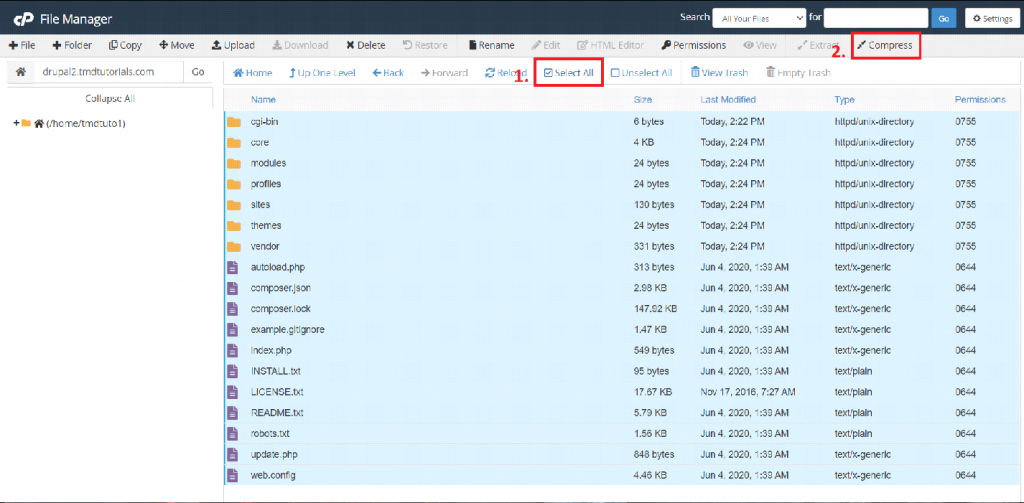Expand the /home/tmdtuto1 tree node
This screenshot has height=503, width=1024.
[16, 123]
